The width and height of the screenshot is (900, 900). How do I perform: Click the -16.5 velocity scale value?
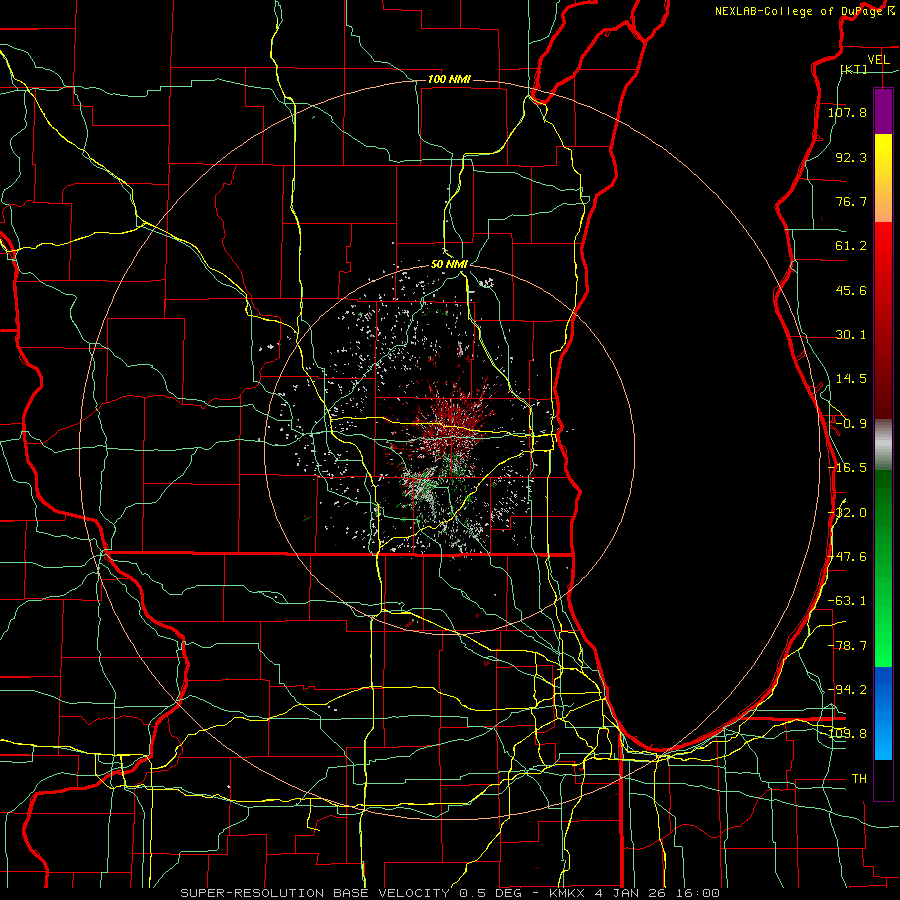pyautogui.click(x=847, y=468)
